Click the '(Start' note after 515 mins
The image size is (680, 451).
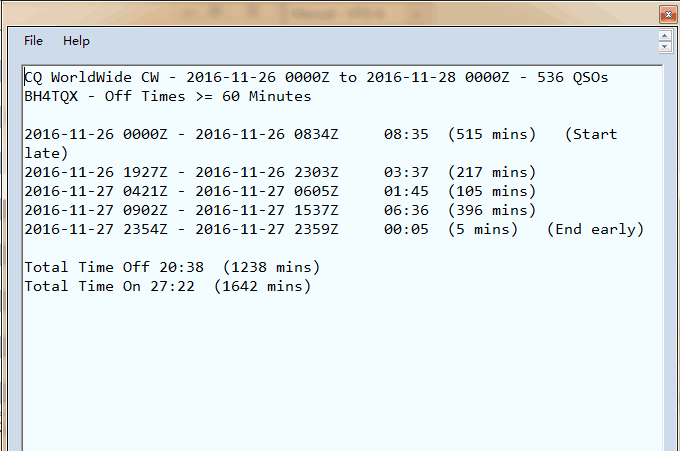pyautogui.click(x=591, y=134)
